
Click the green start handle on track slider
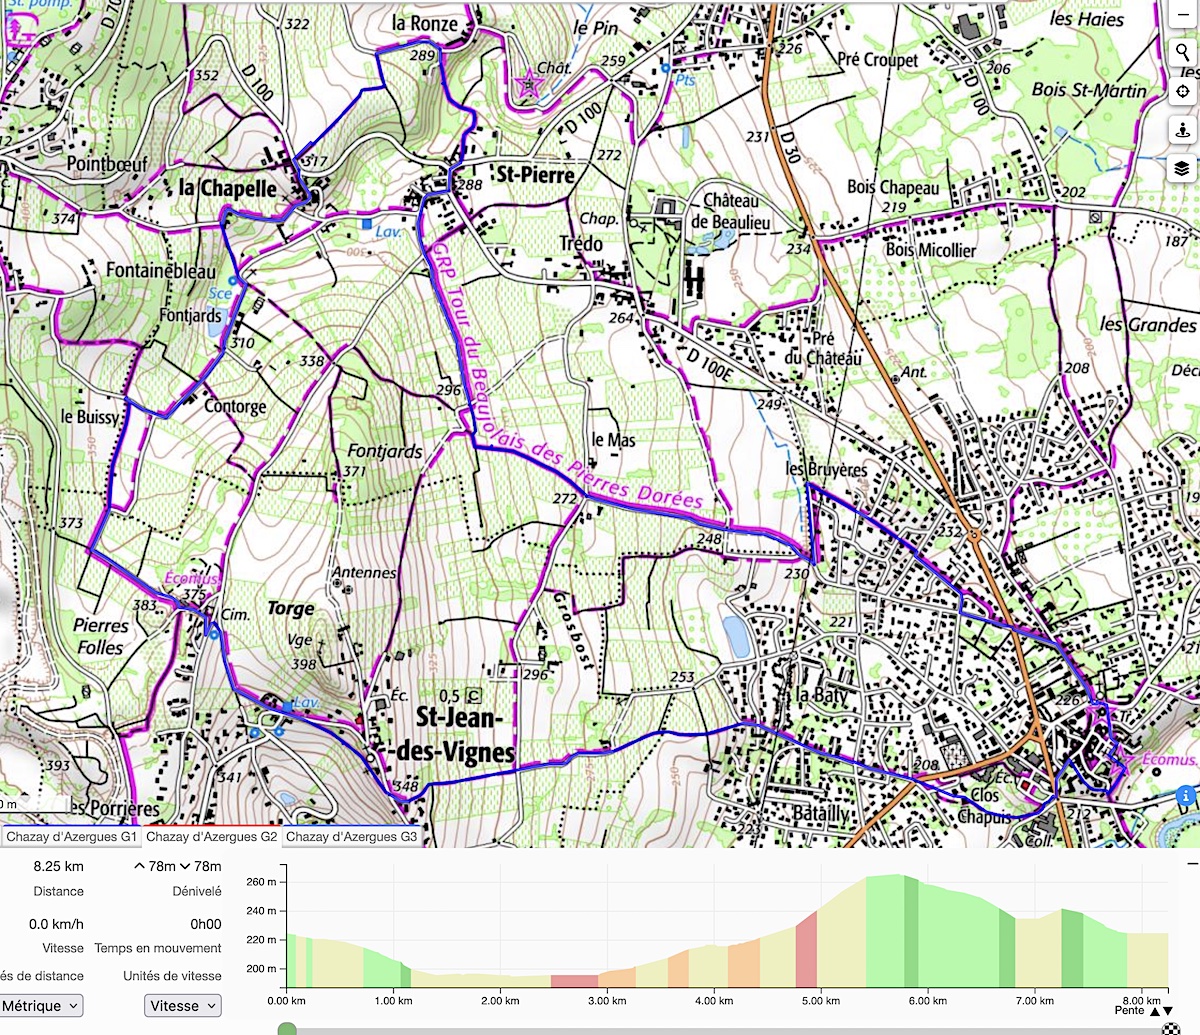[287, 1029]
